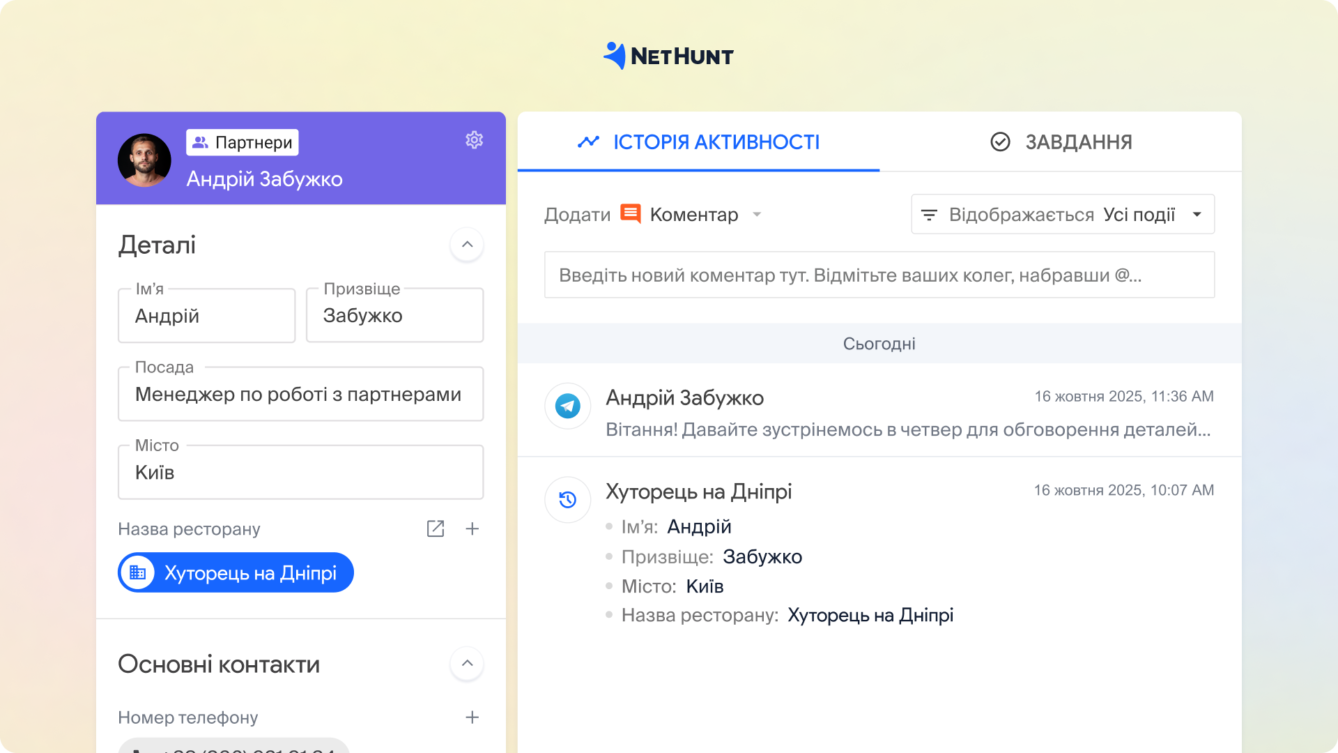This screenshot has width=1338, height=753.
Task: Click the Хуторець на Дніпрі restaurant chip
Action: point(235,572)
